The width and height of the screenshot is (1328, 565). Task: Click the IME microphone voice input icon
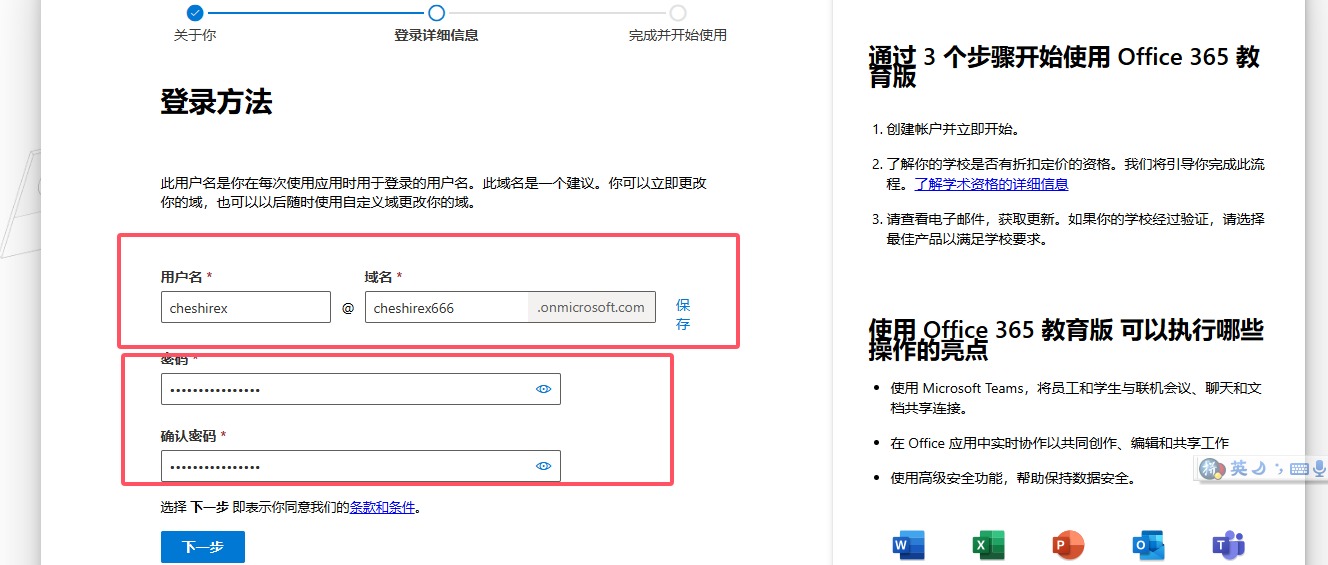tap(1319, 468)
